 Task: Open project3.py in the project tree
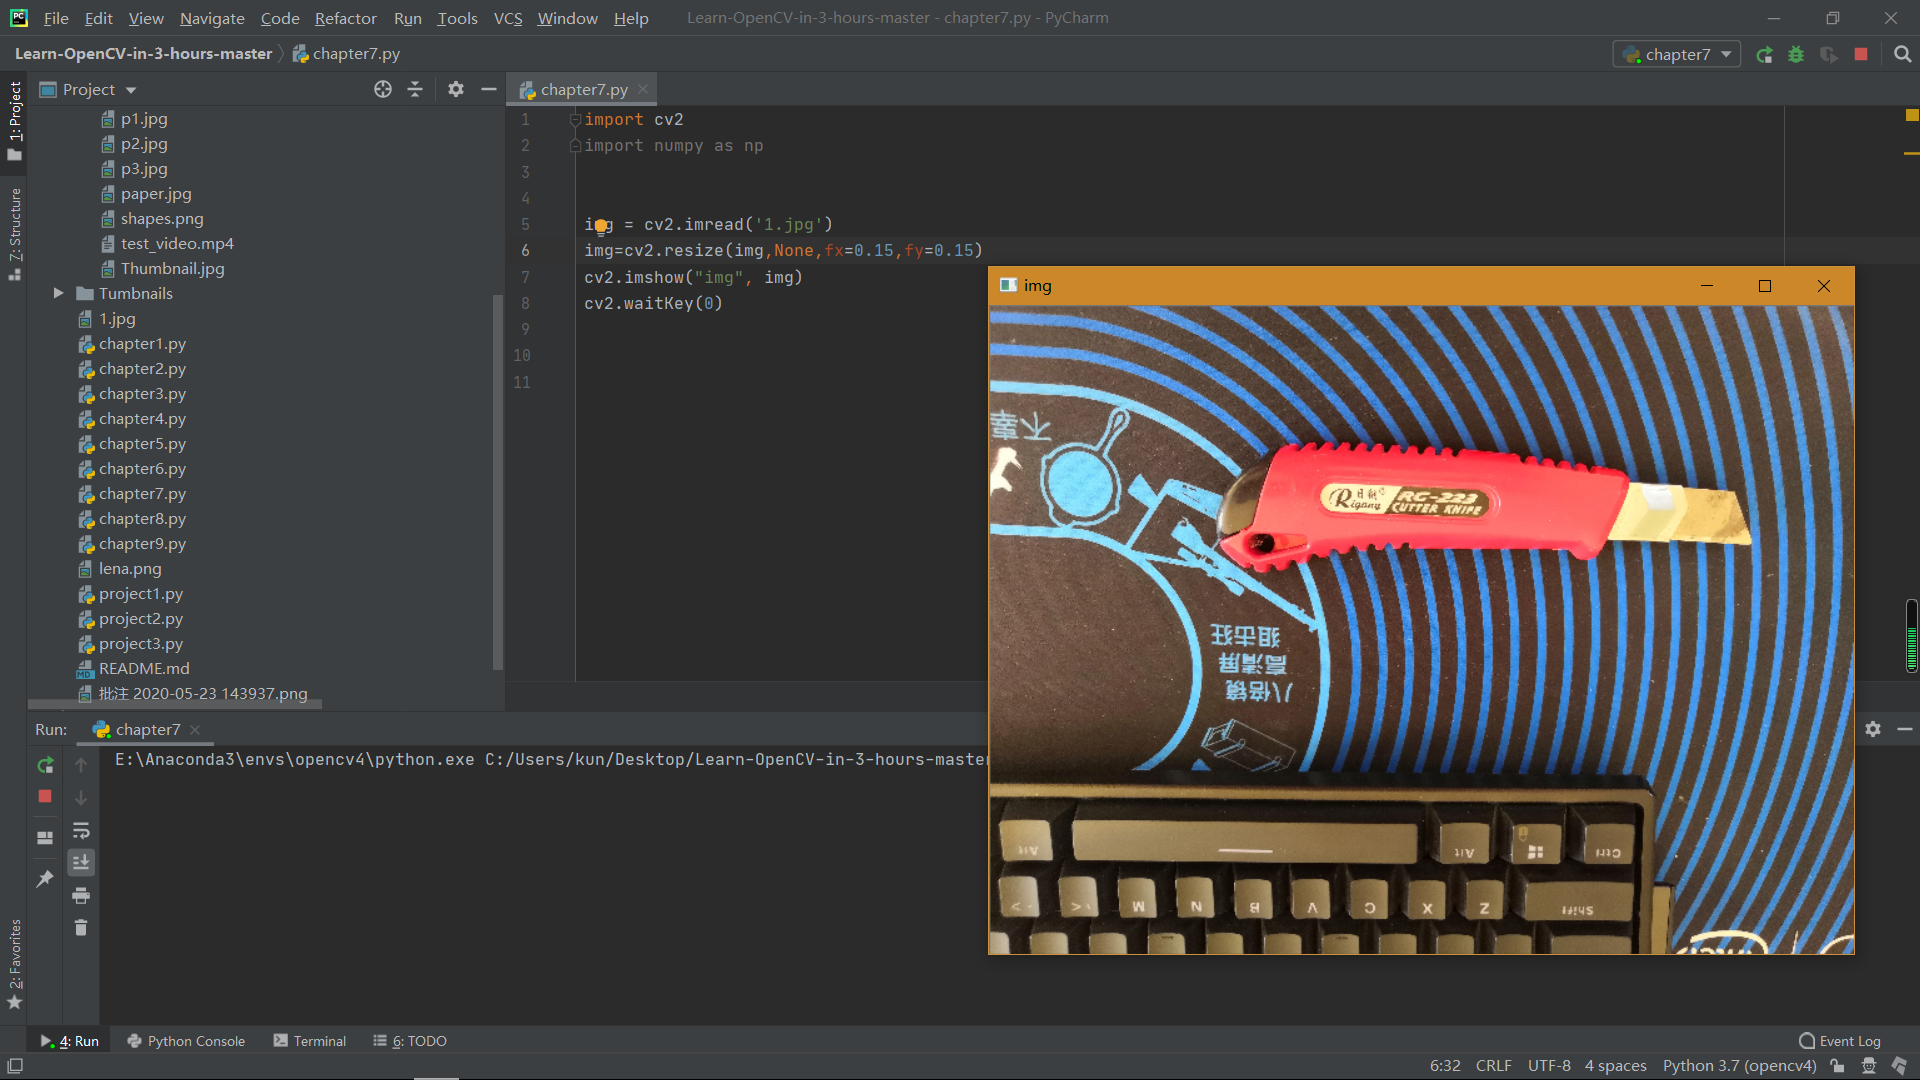click(x=140, y=643)
